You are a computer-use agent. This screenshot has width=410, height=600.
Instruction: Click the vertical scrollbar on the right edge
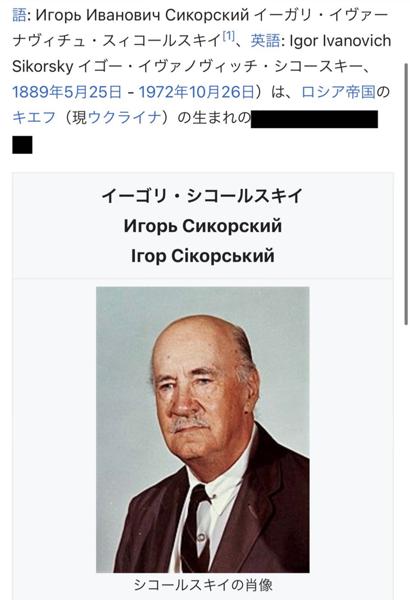(406, 193)
